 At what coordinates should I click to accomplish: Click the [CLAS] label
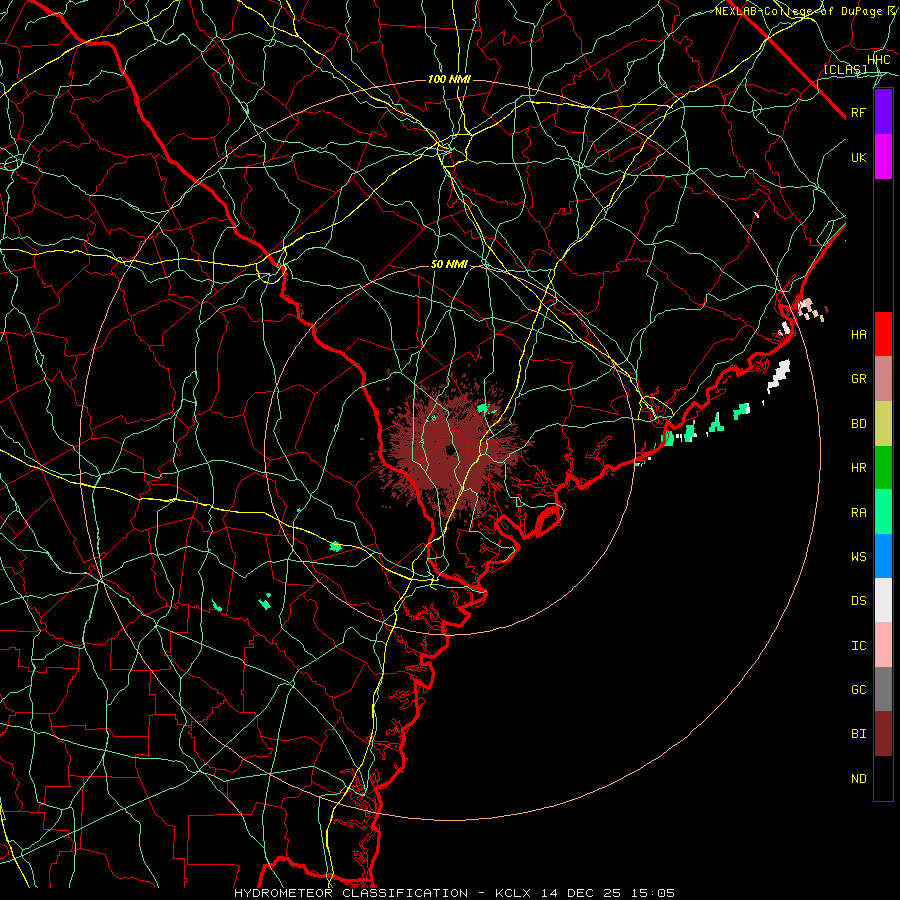pos(845,70)
